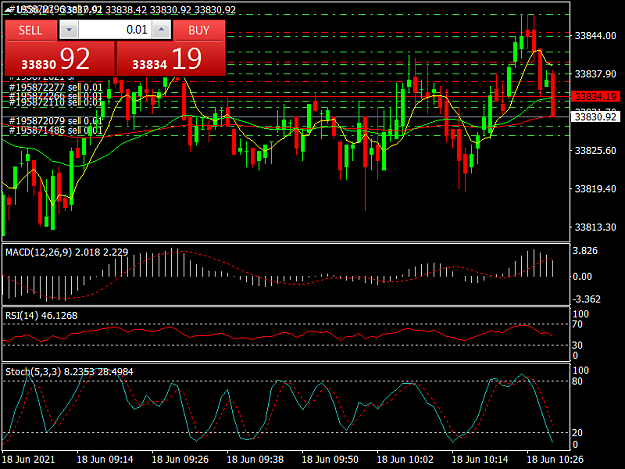Click the 20 level on Stochastic scale
This screenshot has width=625, height=469.
pyautogui.click(x=578, y=432)
